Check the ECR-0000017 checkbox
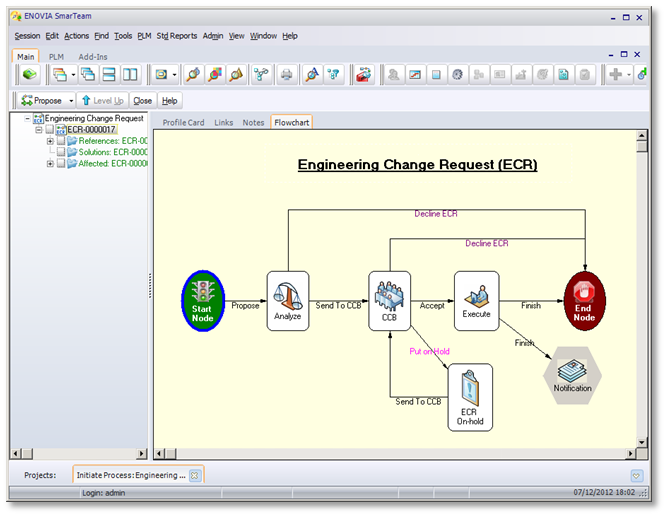This screenshot has width=666, height=516. [49, 130]
